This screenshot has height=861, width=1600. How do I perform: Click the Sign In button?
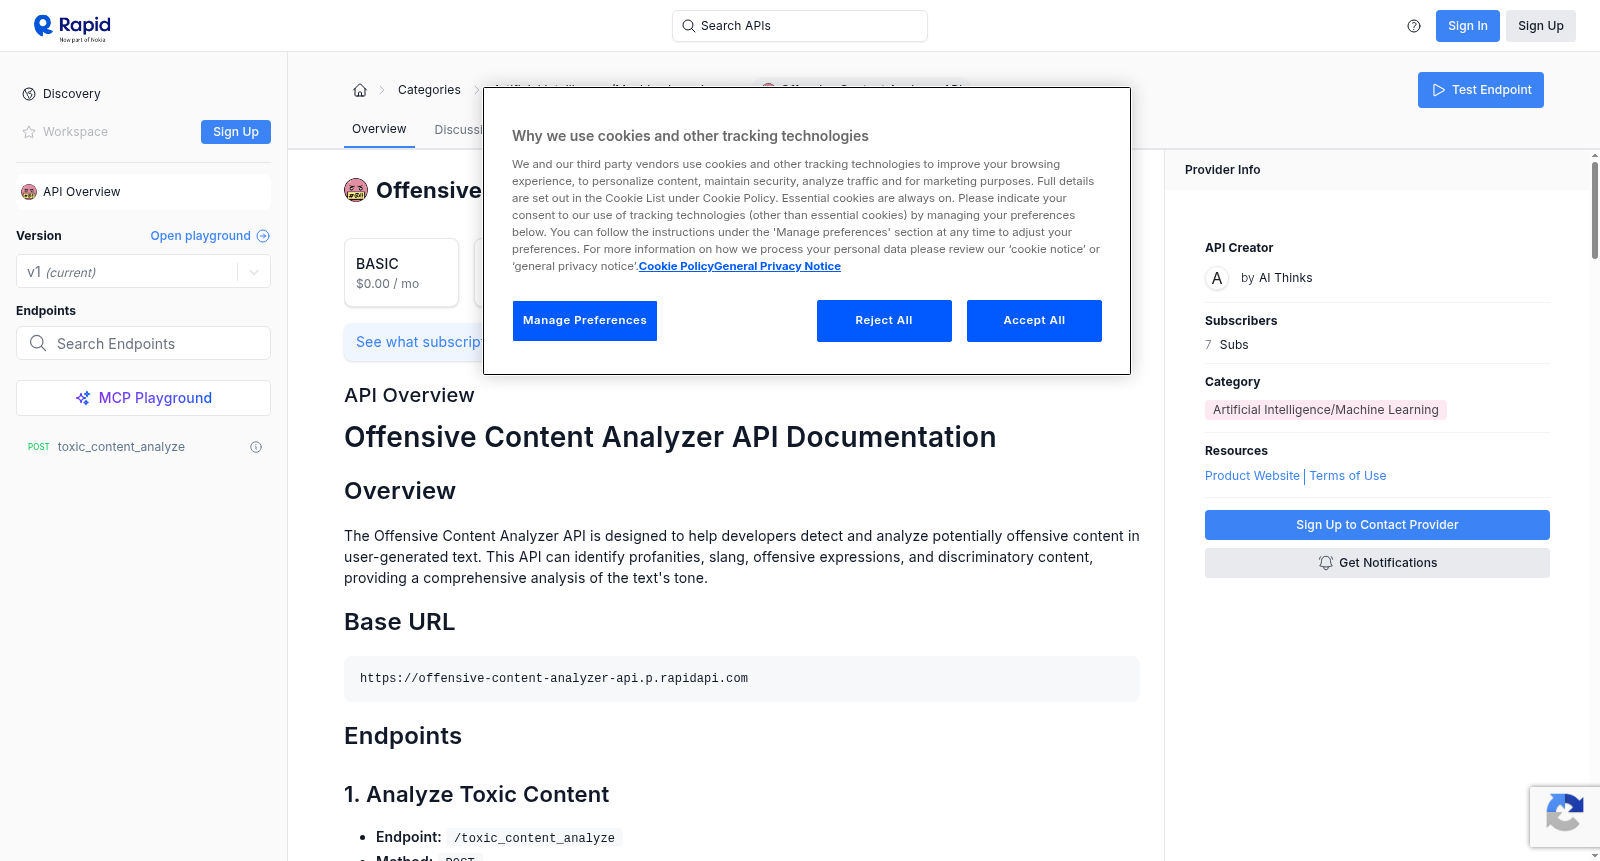tap(1467, 26)
